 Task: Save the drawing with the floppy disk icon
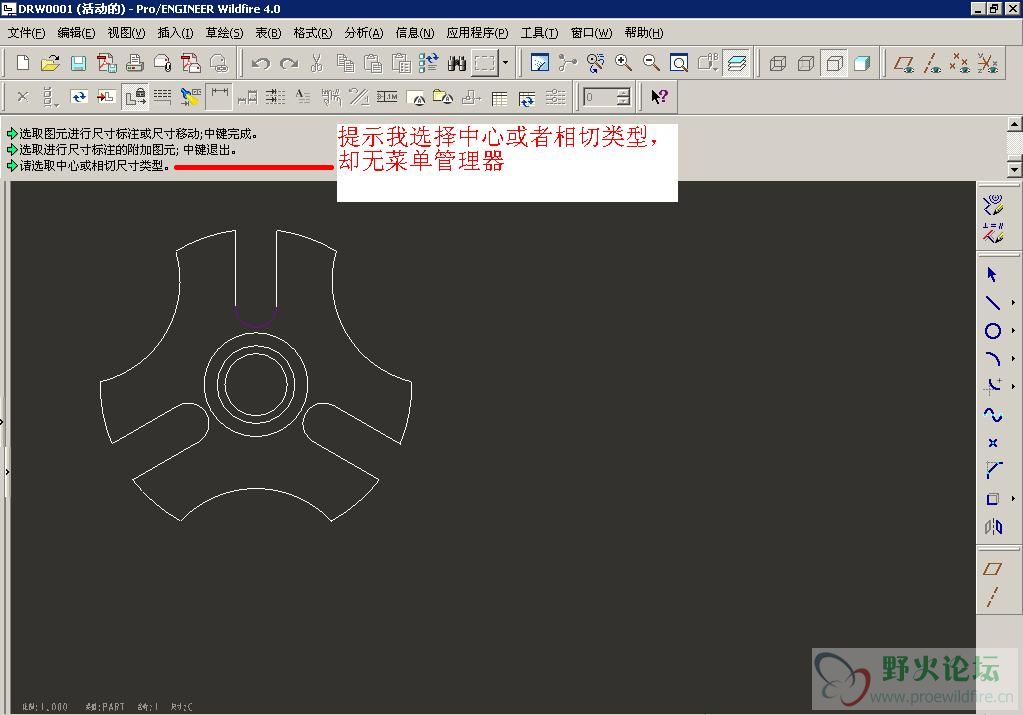pos(78,63)
